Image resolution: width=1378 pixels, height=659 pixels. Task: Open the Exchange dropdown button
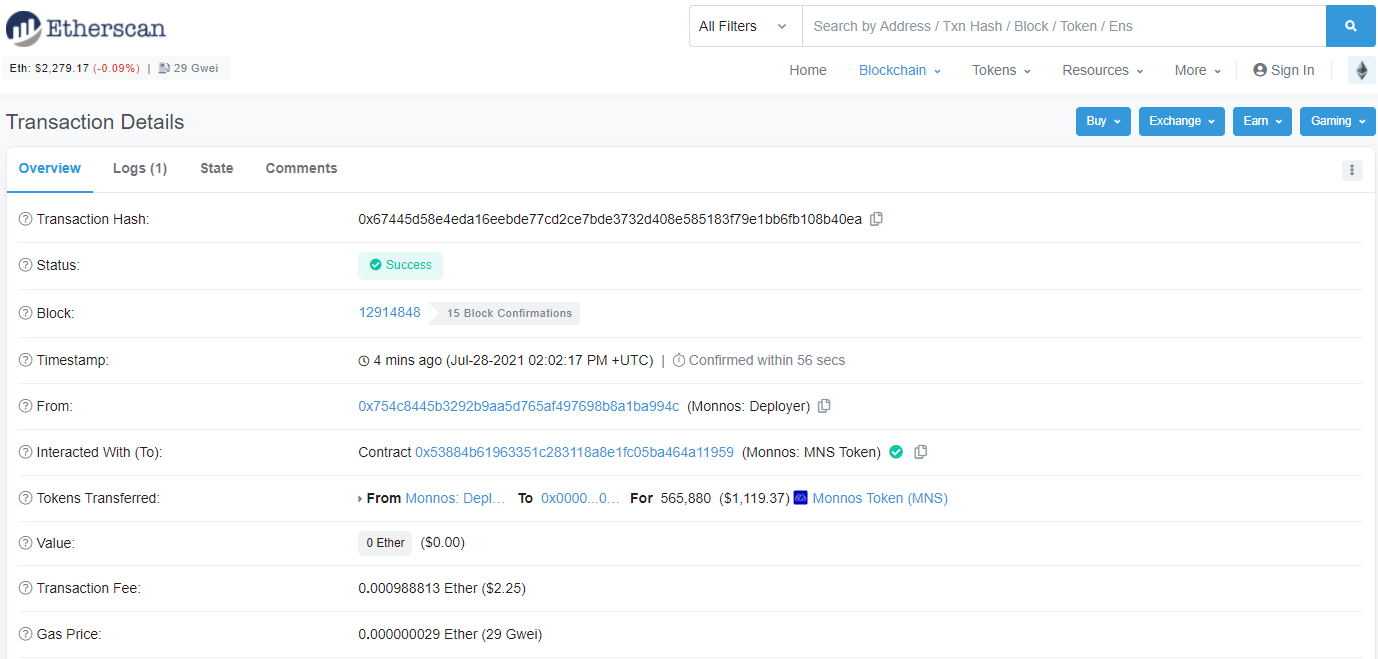click(1182, 121)
